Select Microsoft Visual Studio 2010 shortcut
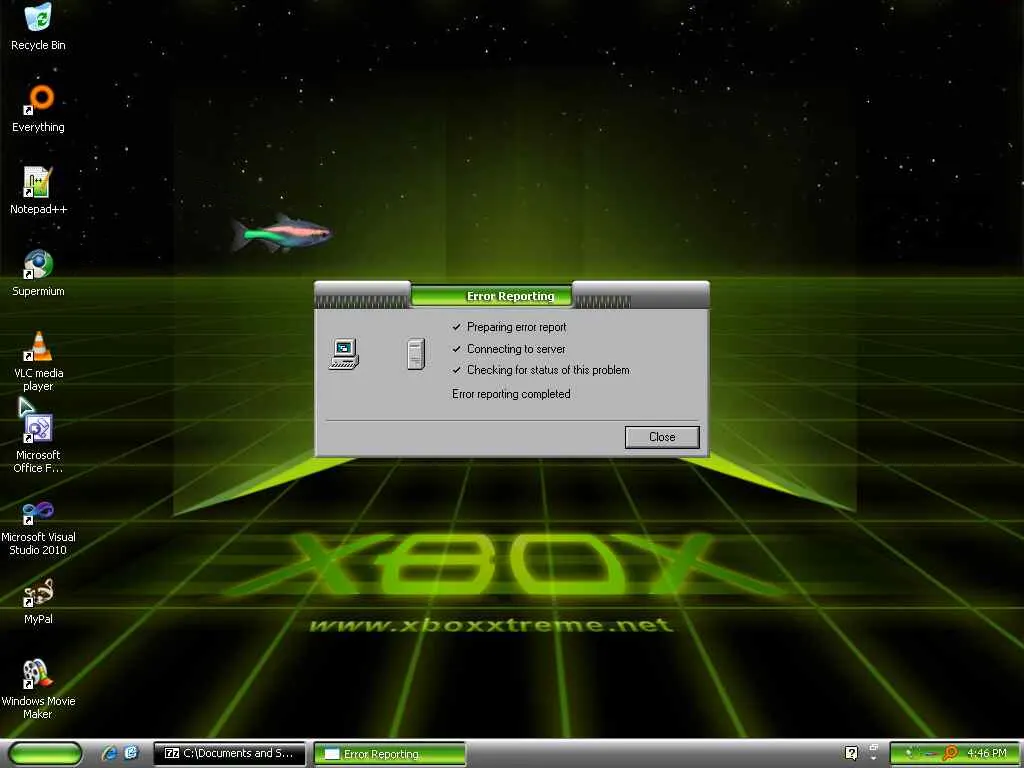 [x=38, y=526]
